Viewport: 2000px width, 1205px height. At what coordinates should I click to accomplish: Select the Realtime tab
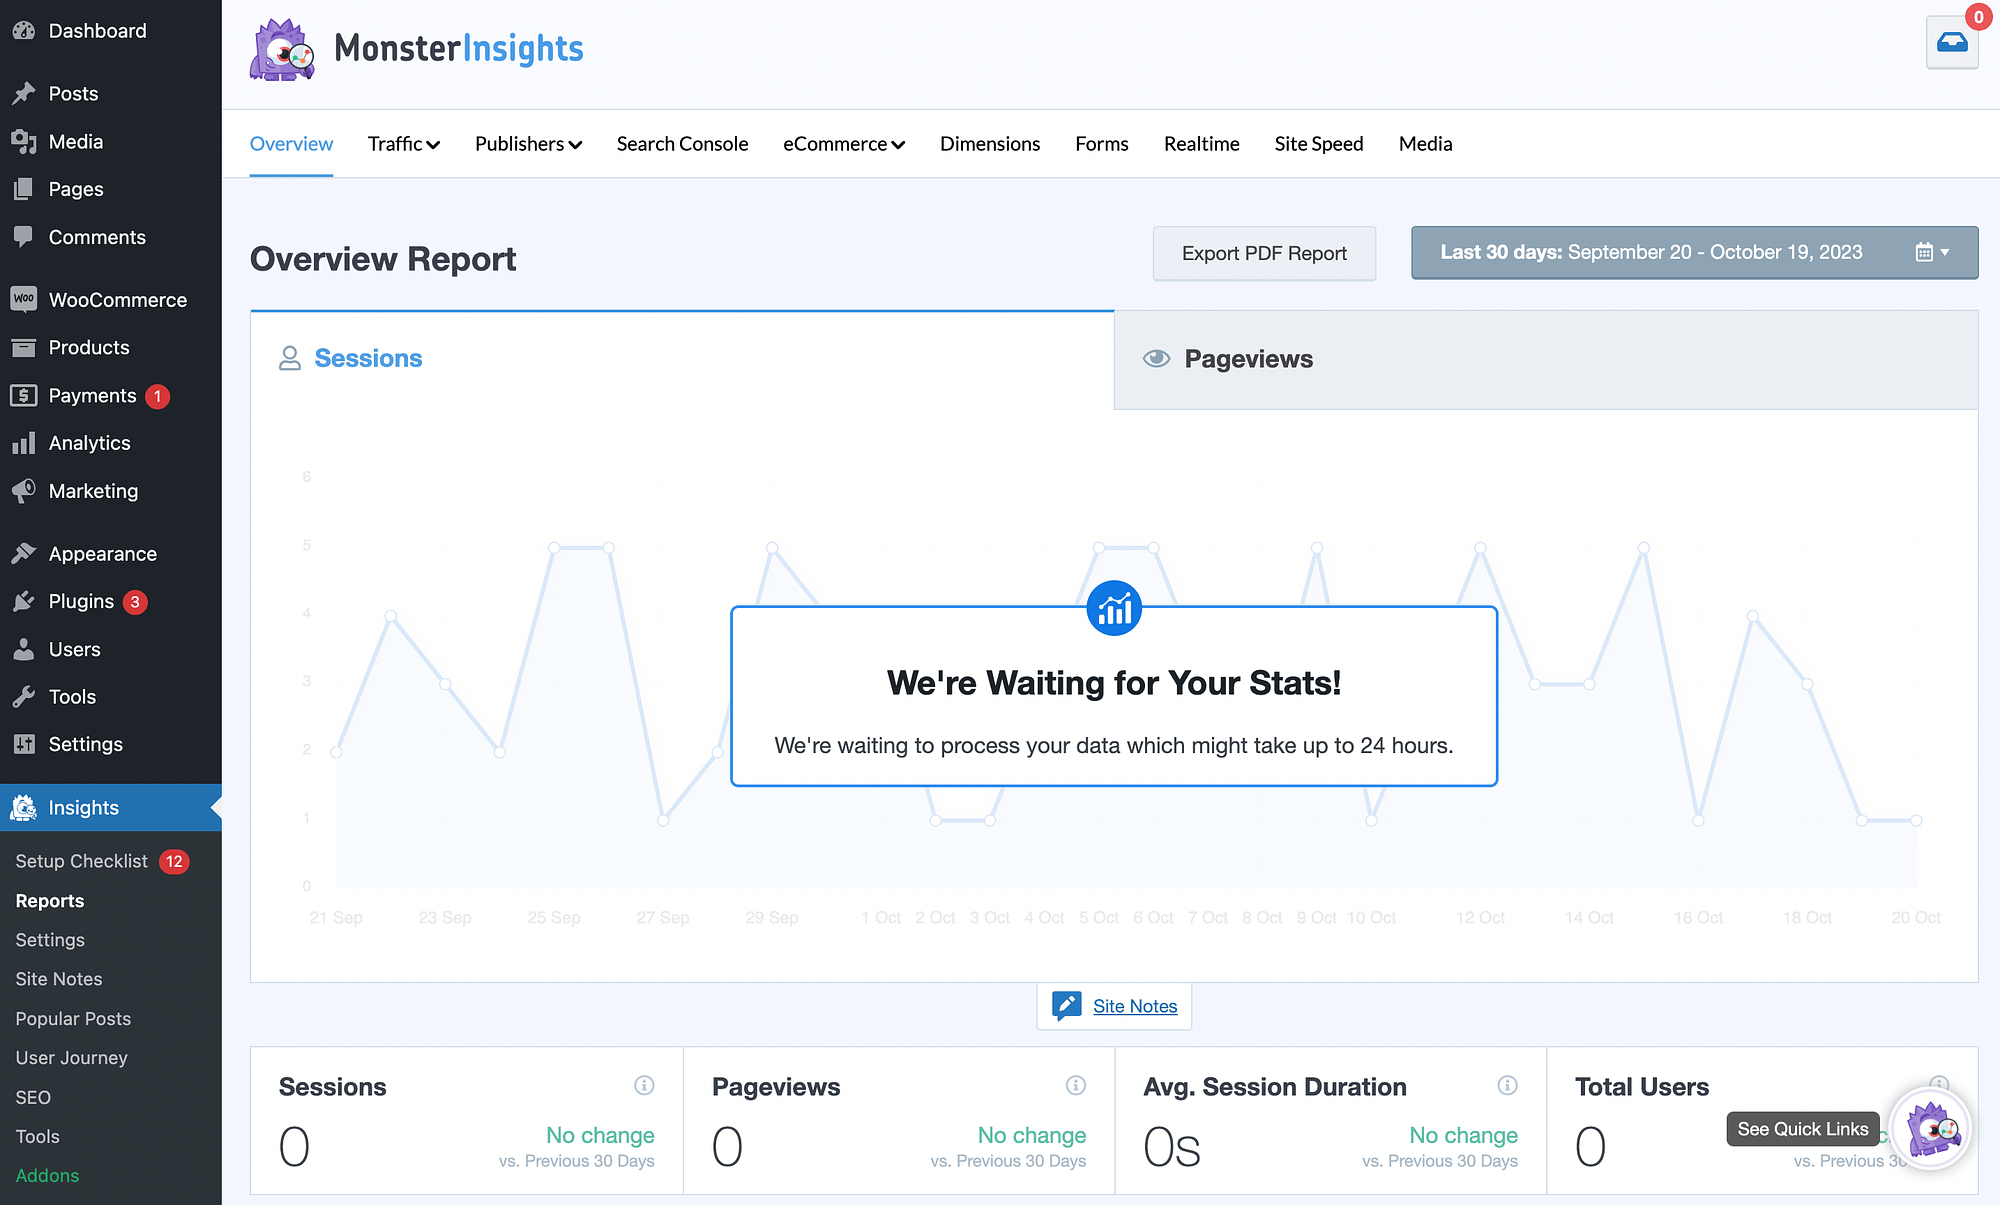tap(1201, 143)
